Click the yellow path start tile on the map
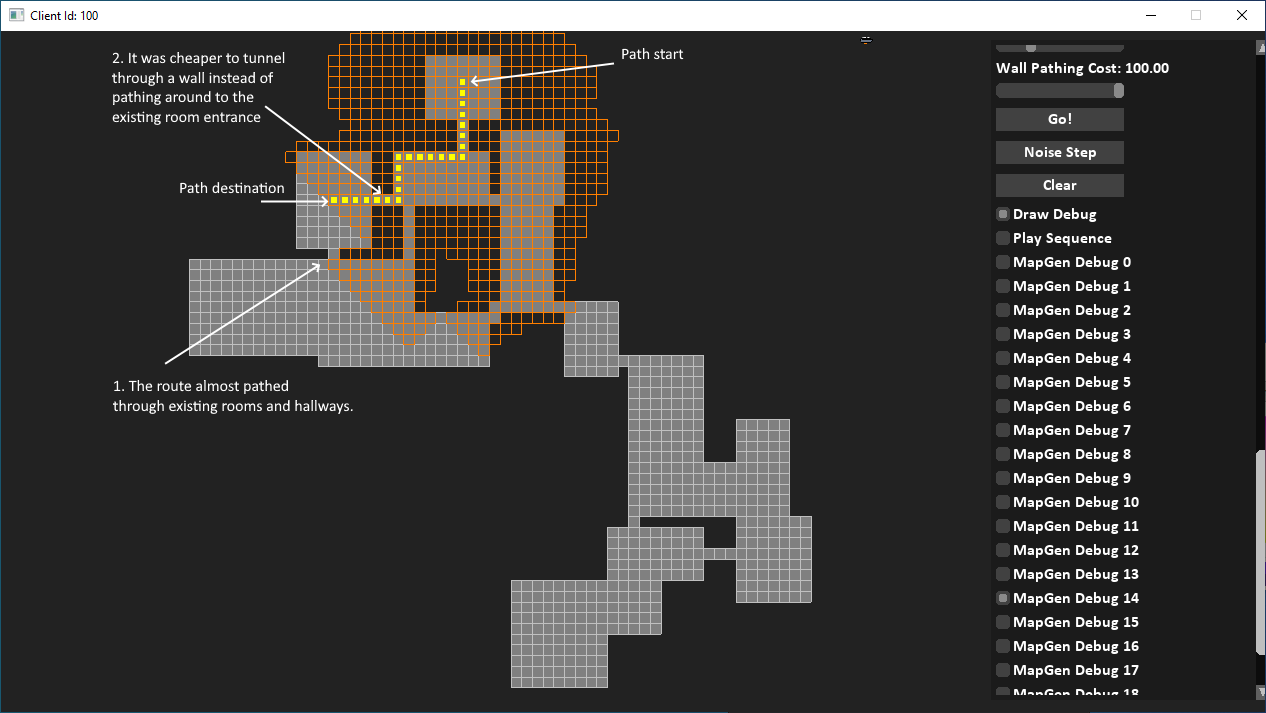 coord(462,82)
